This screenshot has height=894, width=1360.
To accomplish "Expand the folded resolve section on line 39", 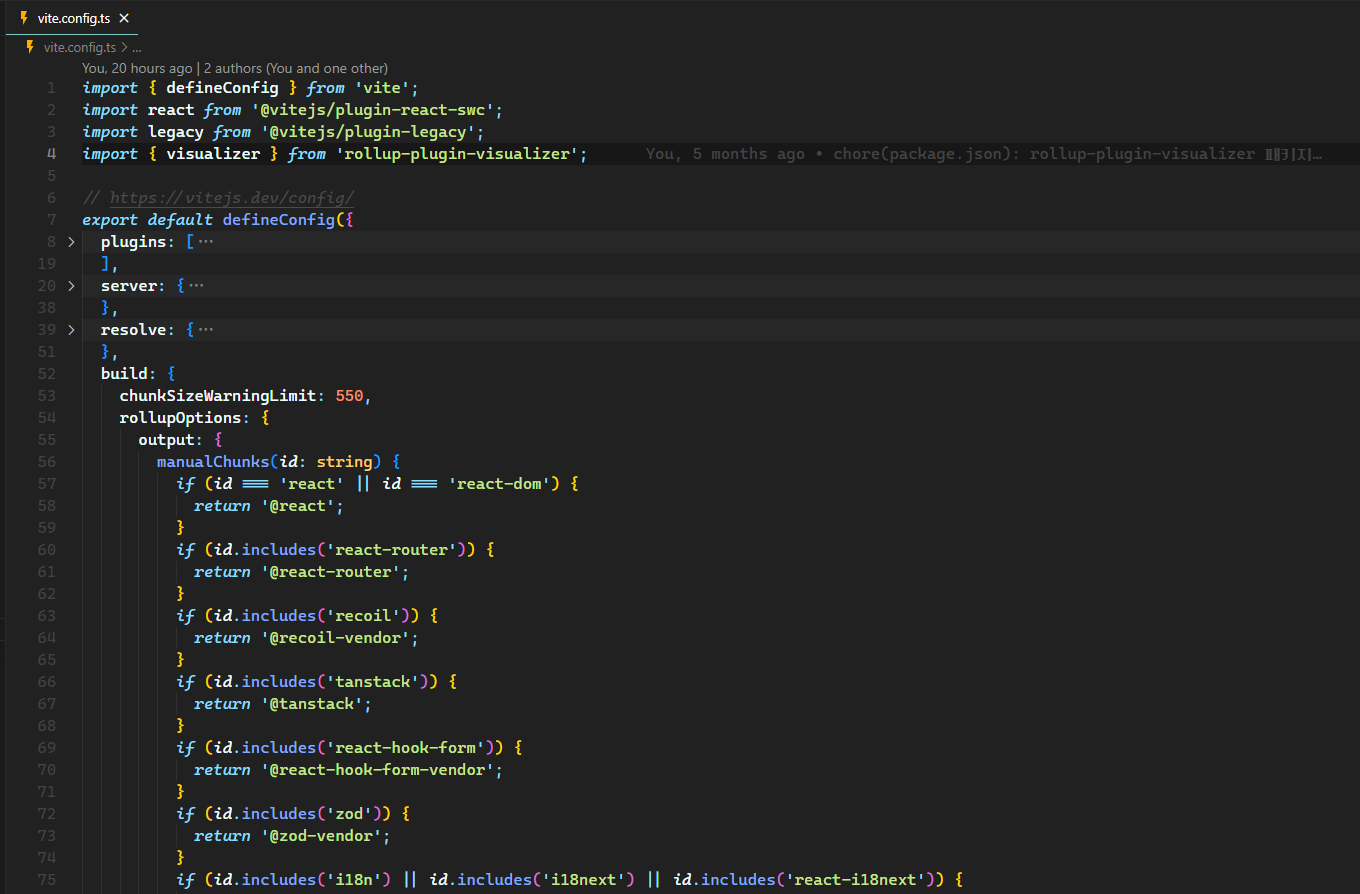I will [69, 329].
